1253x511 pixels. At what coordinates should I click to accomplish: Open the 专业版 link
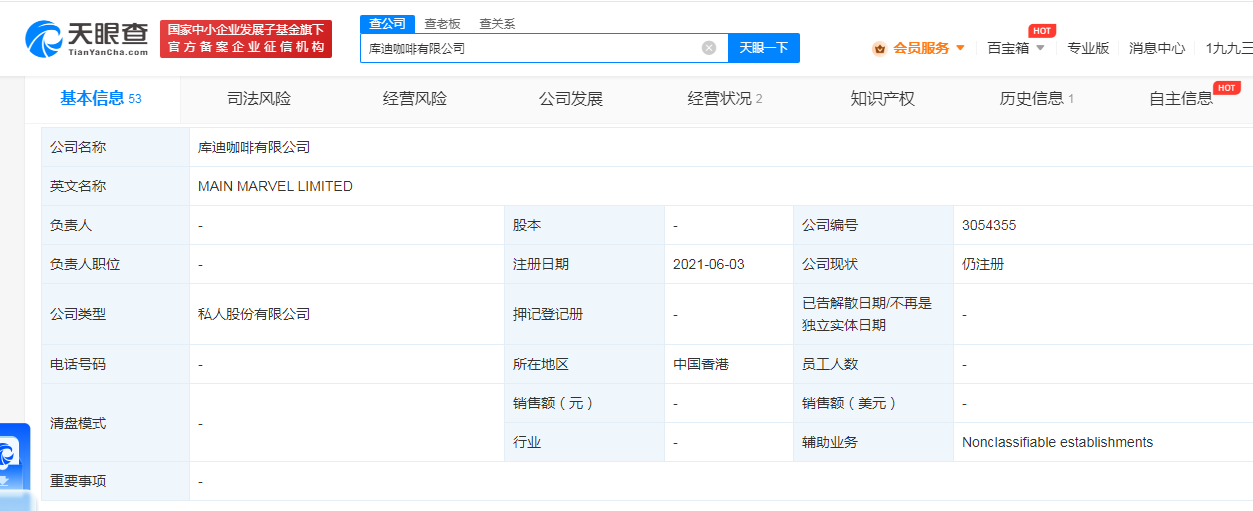click(x=1088, y=48)
